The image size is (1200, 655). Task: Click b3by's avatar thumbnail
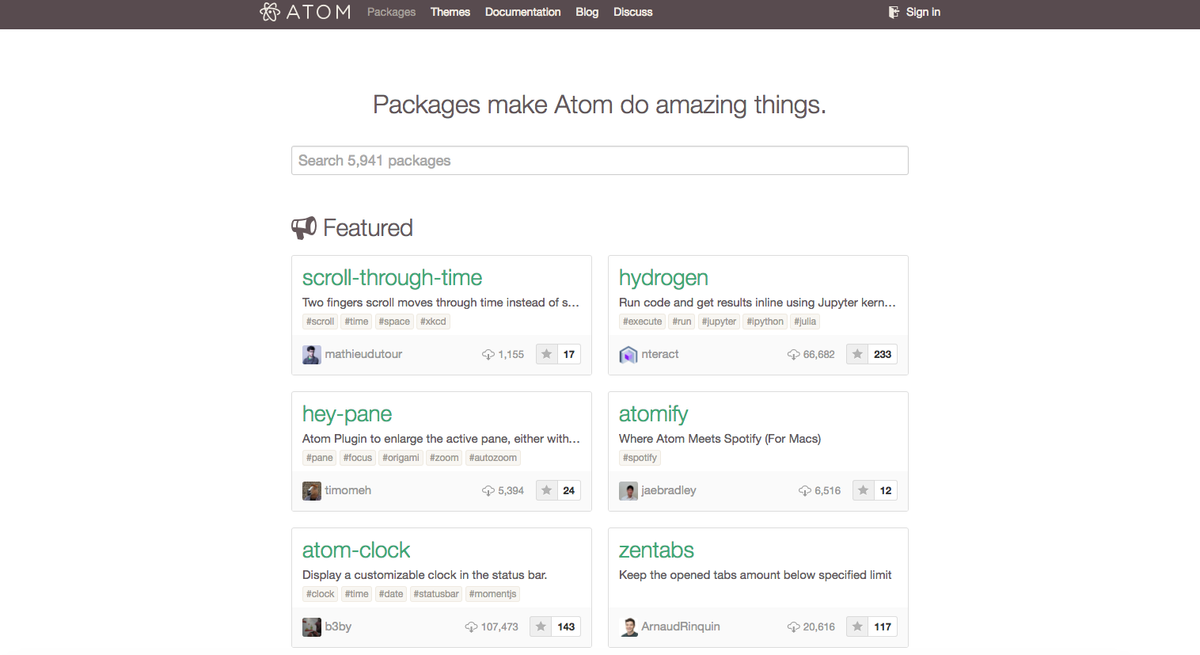[311, 626]
